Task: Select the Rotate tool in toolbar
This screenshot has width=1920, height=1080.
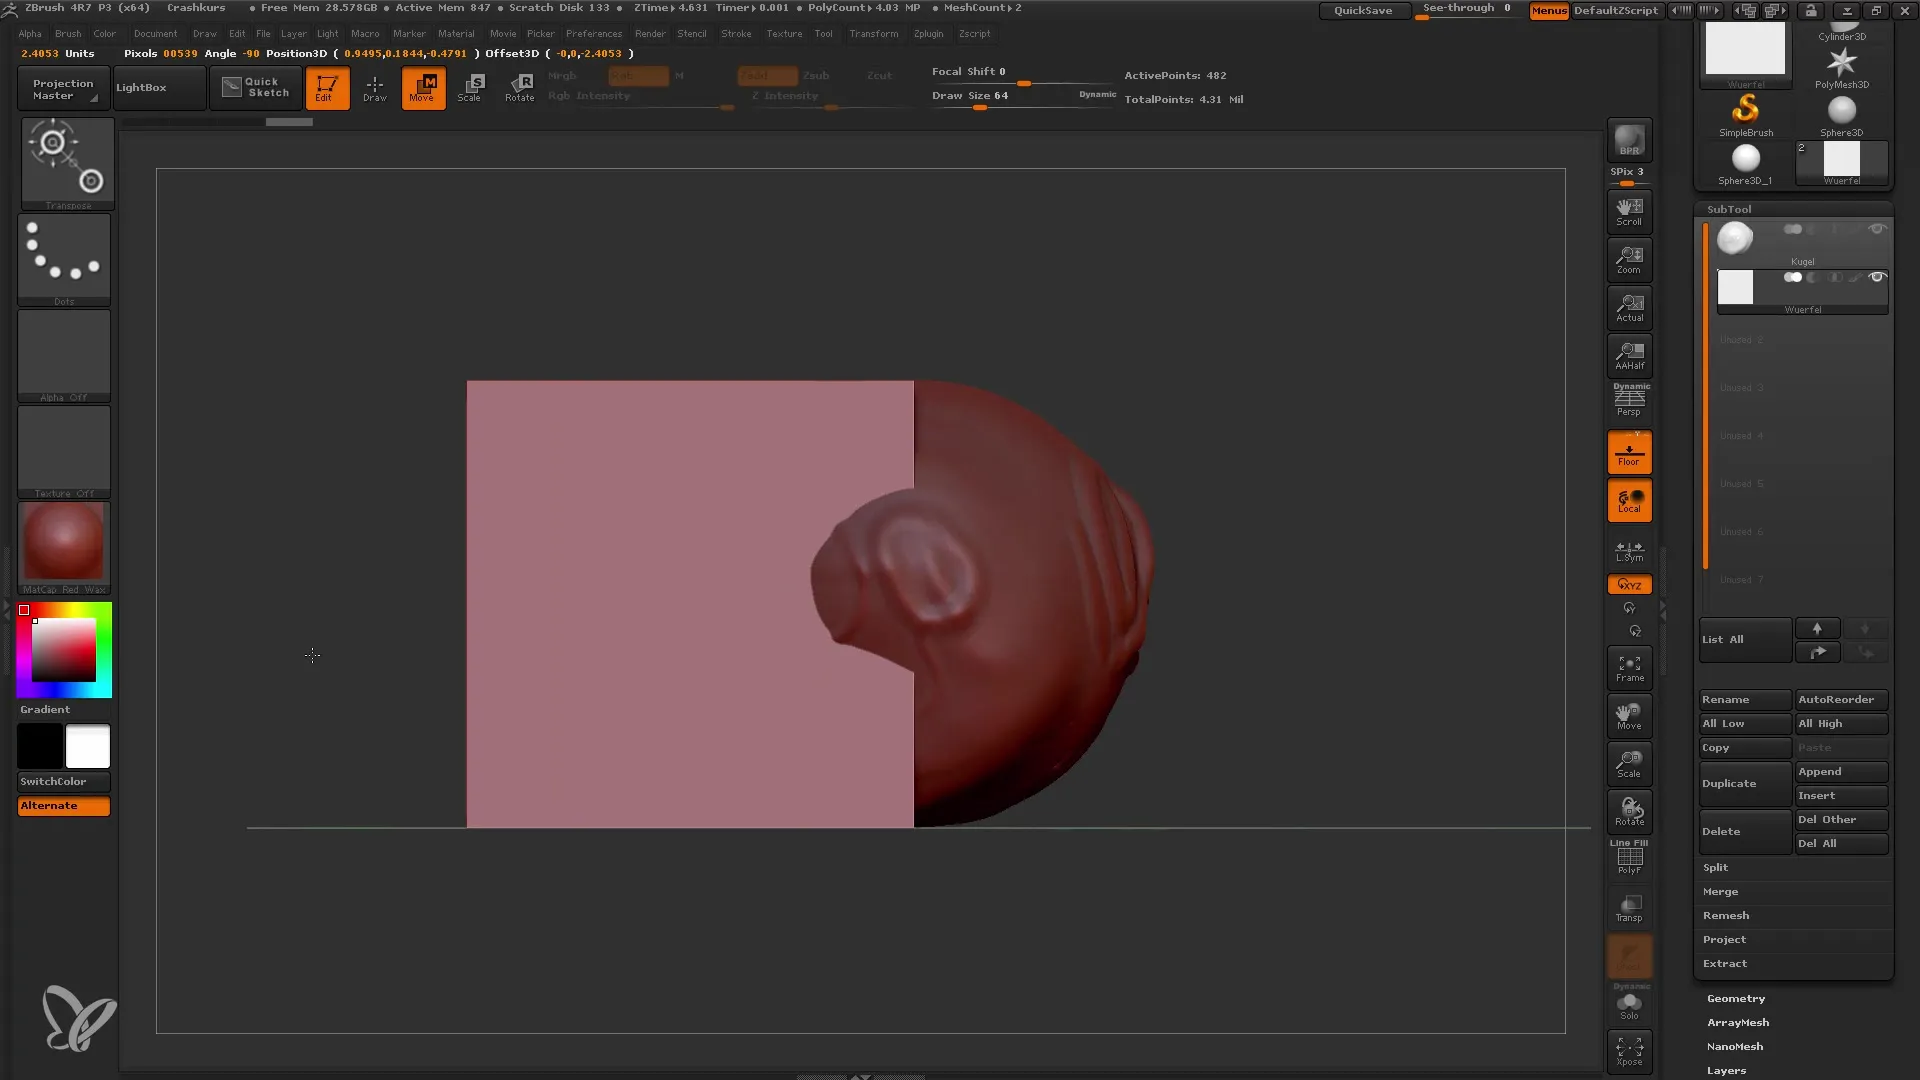Action: coord(520,87)
